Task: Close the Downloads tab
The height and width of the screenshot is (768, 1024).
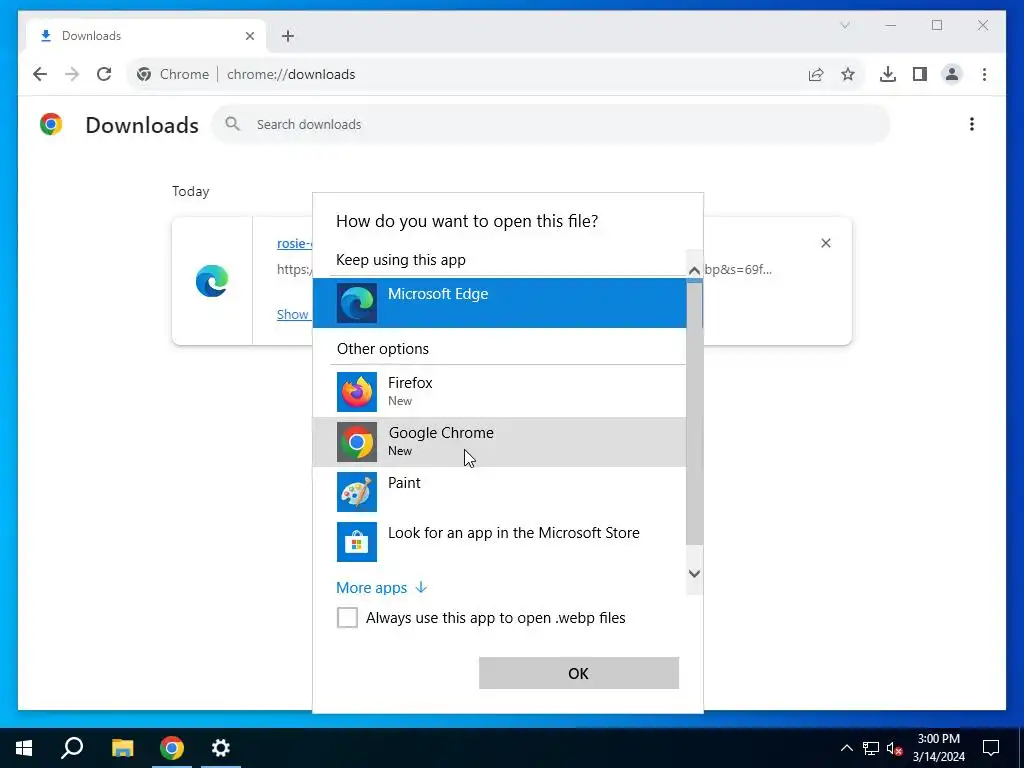Action: (x=249, y=36)
